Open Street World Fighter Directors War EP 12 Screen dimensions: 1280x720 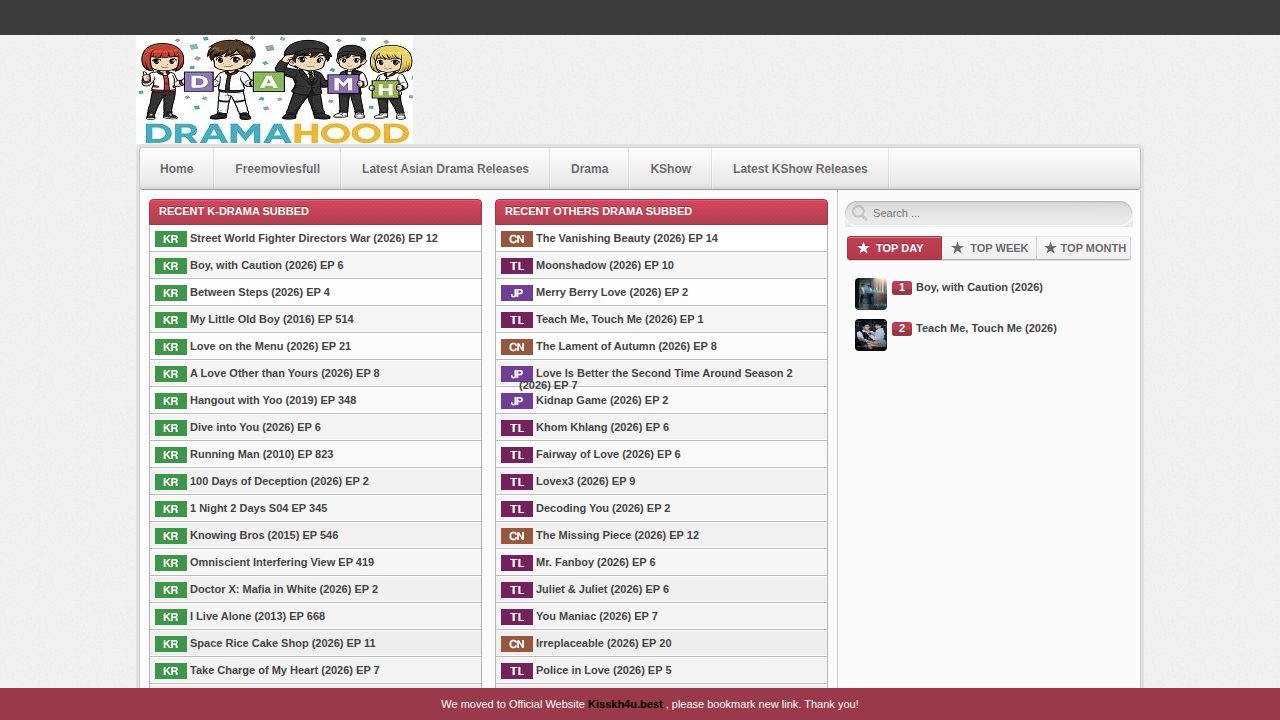pos(314,238)
